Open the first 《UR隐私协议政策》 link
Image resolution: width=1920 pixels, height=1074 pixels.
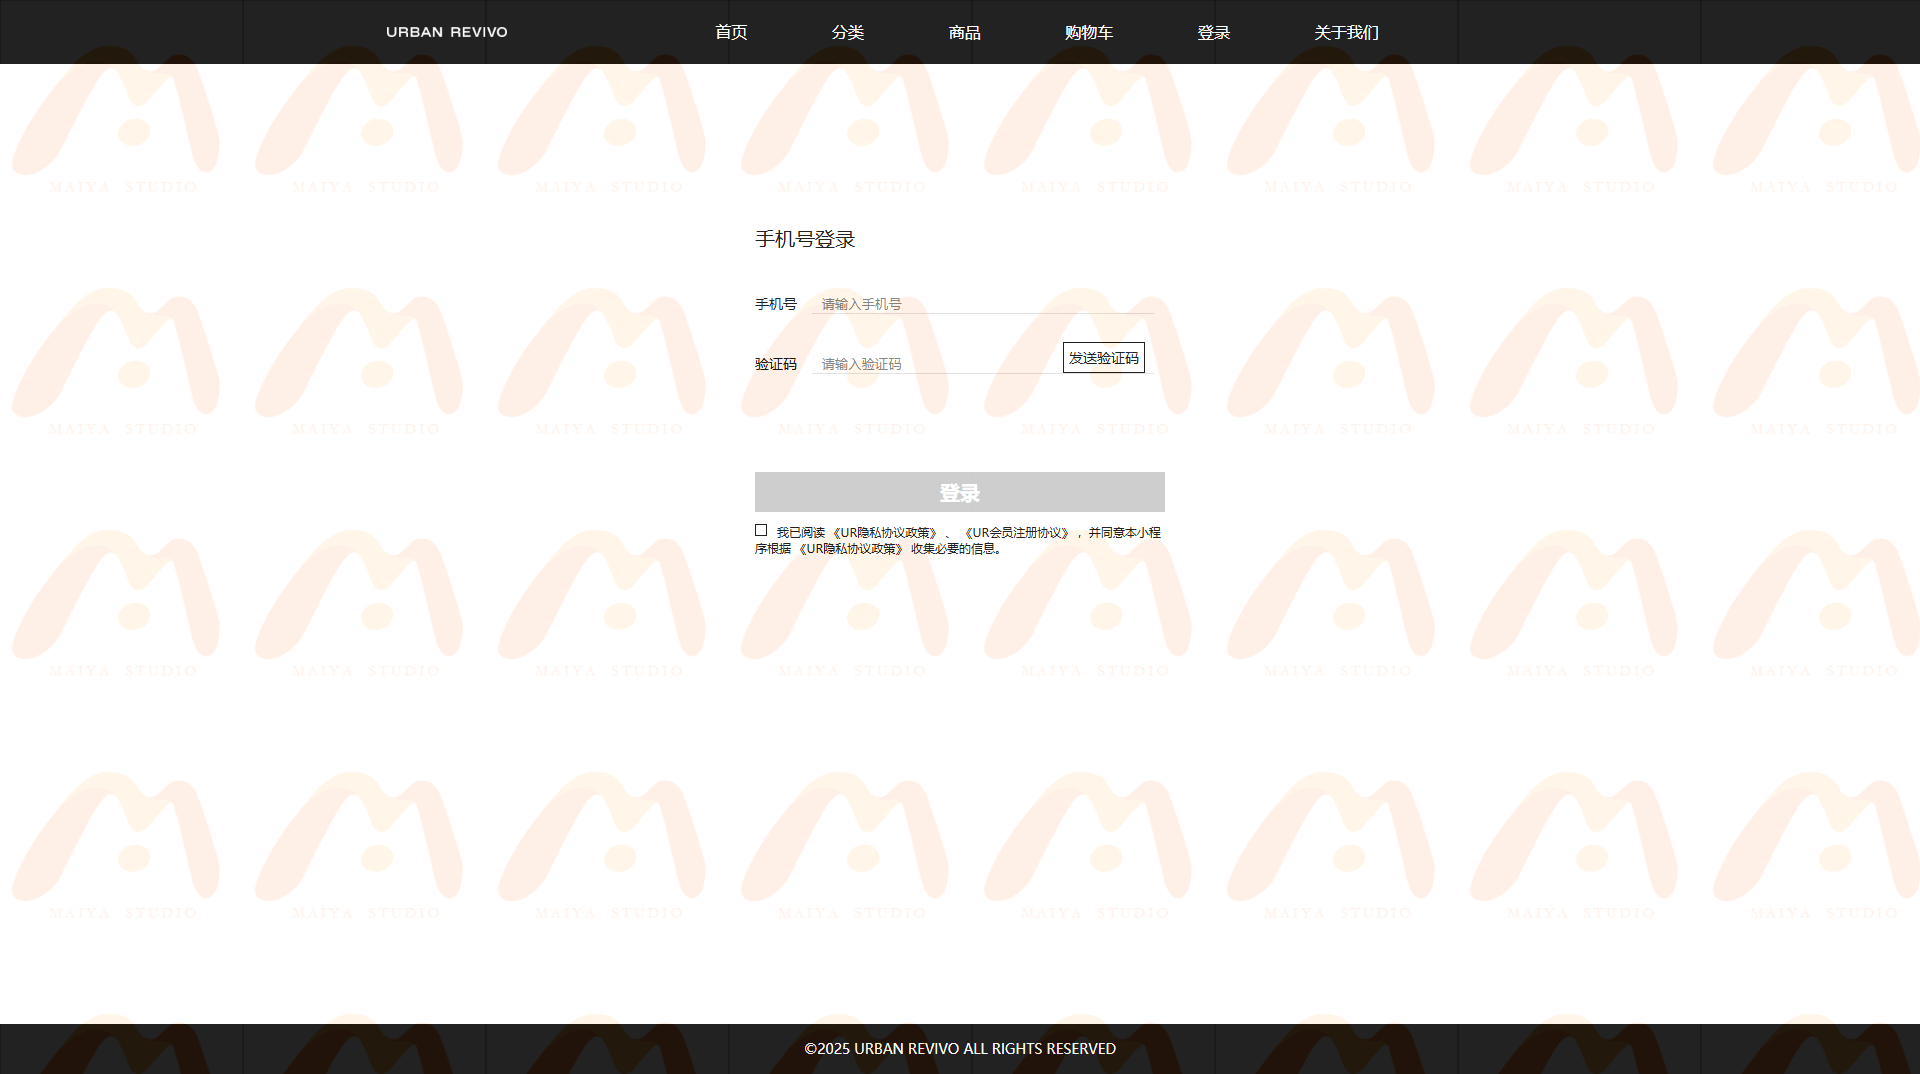884,533
